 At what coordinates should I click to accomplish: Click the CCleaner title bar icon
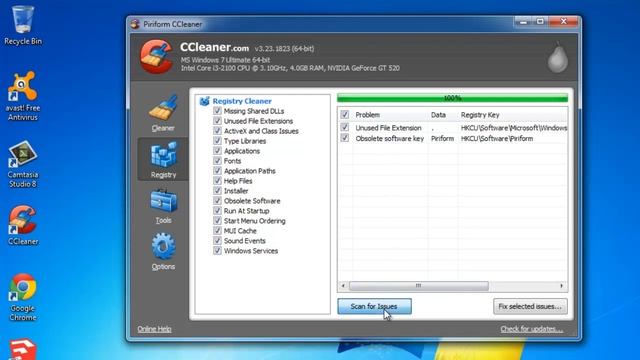pyautogui.click(x=135, y=24)
